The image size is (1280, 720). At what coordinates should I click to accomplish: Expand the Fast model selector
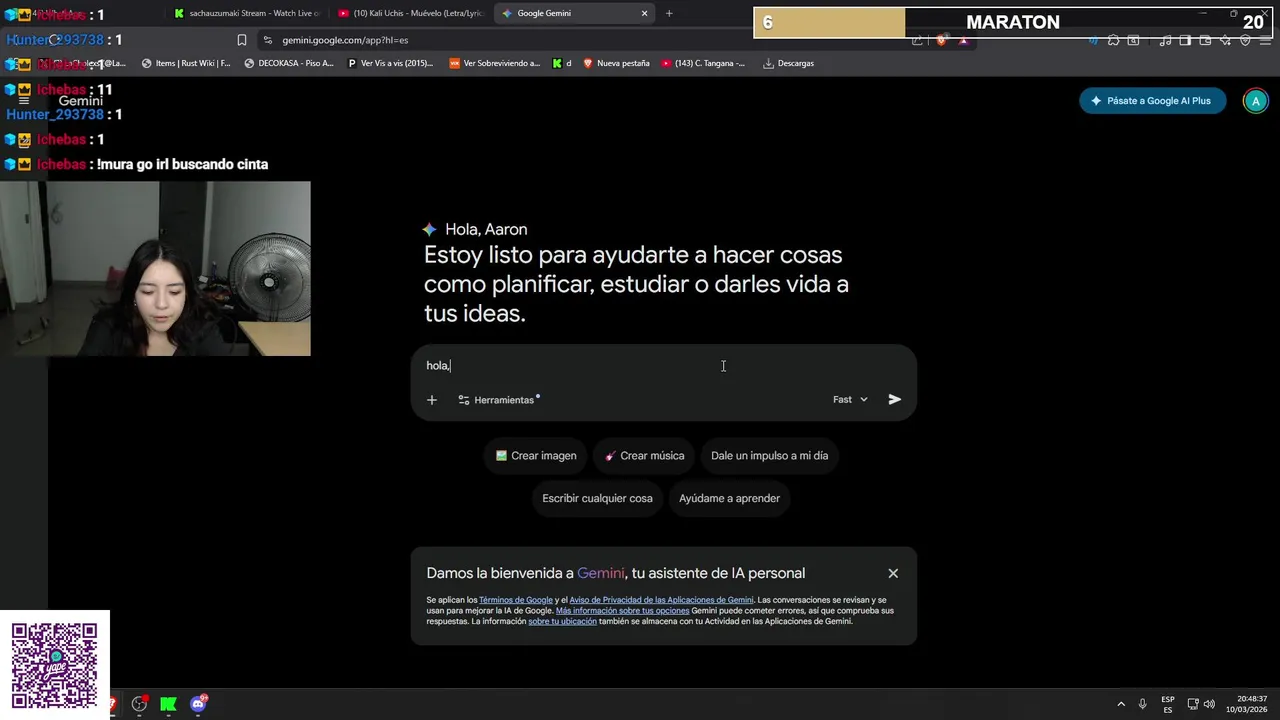click(851, 399)
